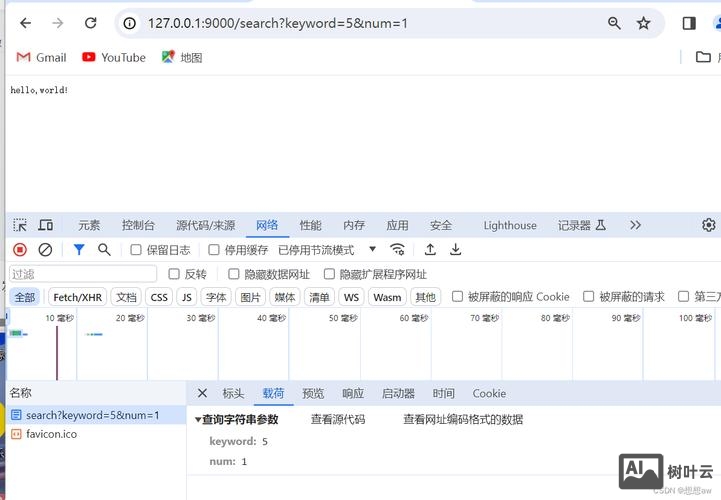Click the import HAR upload icon
Viewport: 721px width, 500px height.
click(x=430, y=250)
